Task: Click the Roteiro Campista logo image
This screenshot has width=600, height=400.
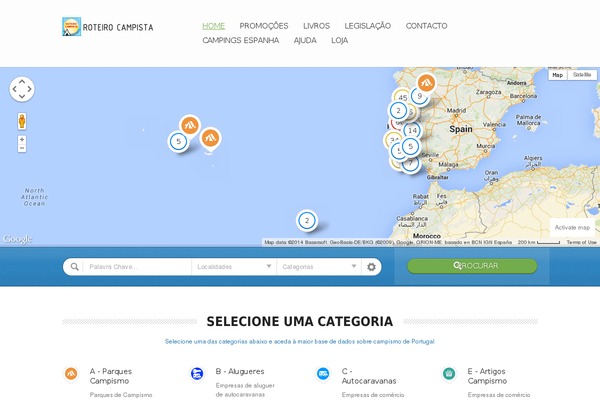Action: (x=72, y=26)
